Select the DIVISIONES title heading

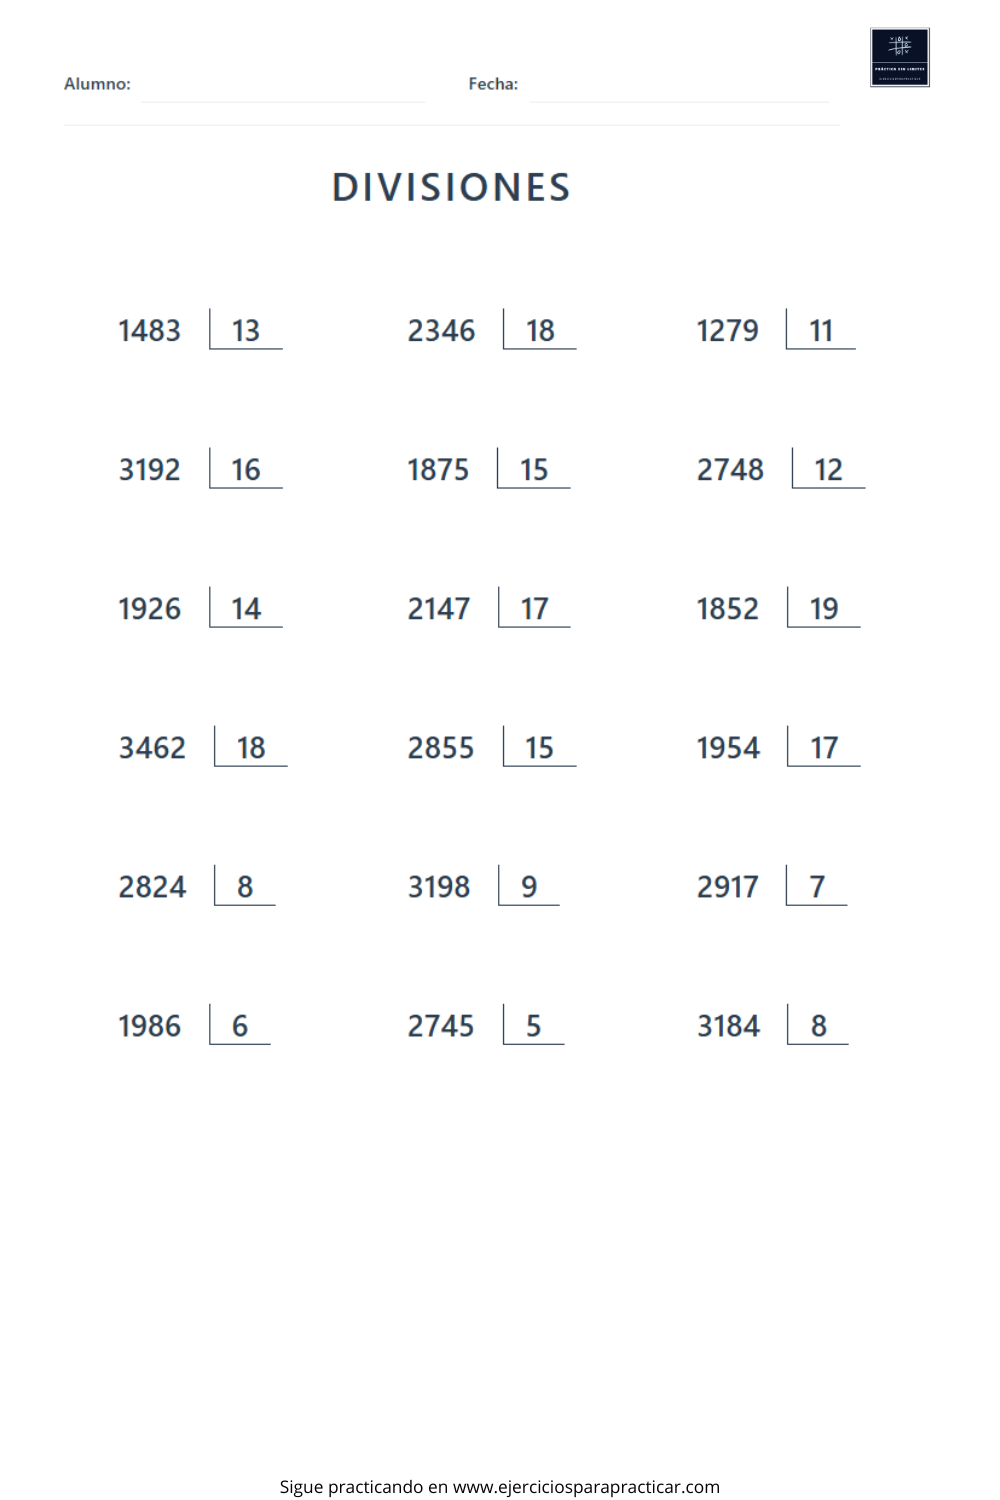click(x=451, y=187)
